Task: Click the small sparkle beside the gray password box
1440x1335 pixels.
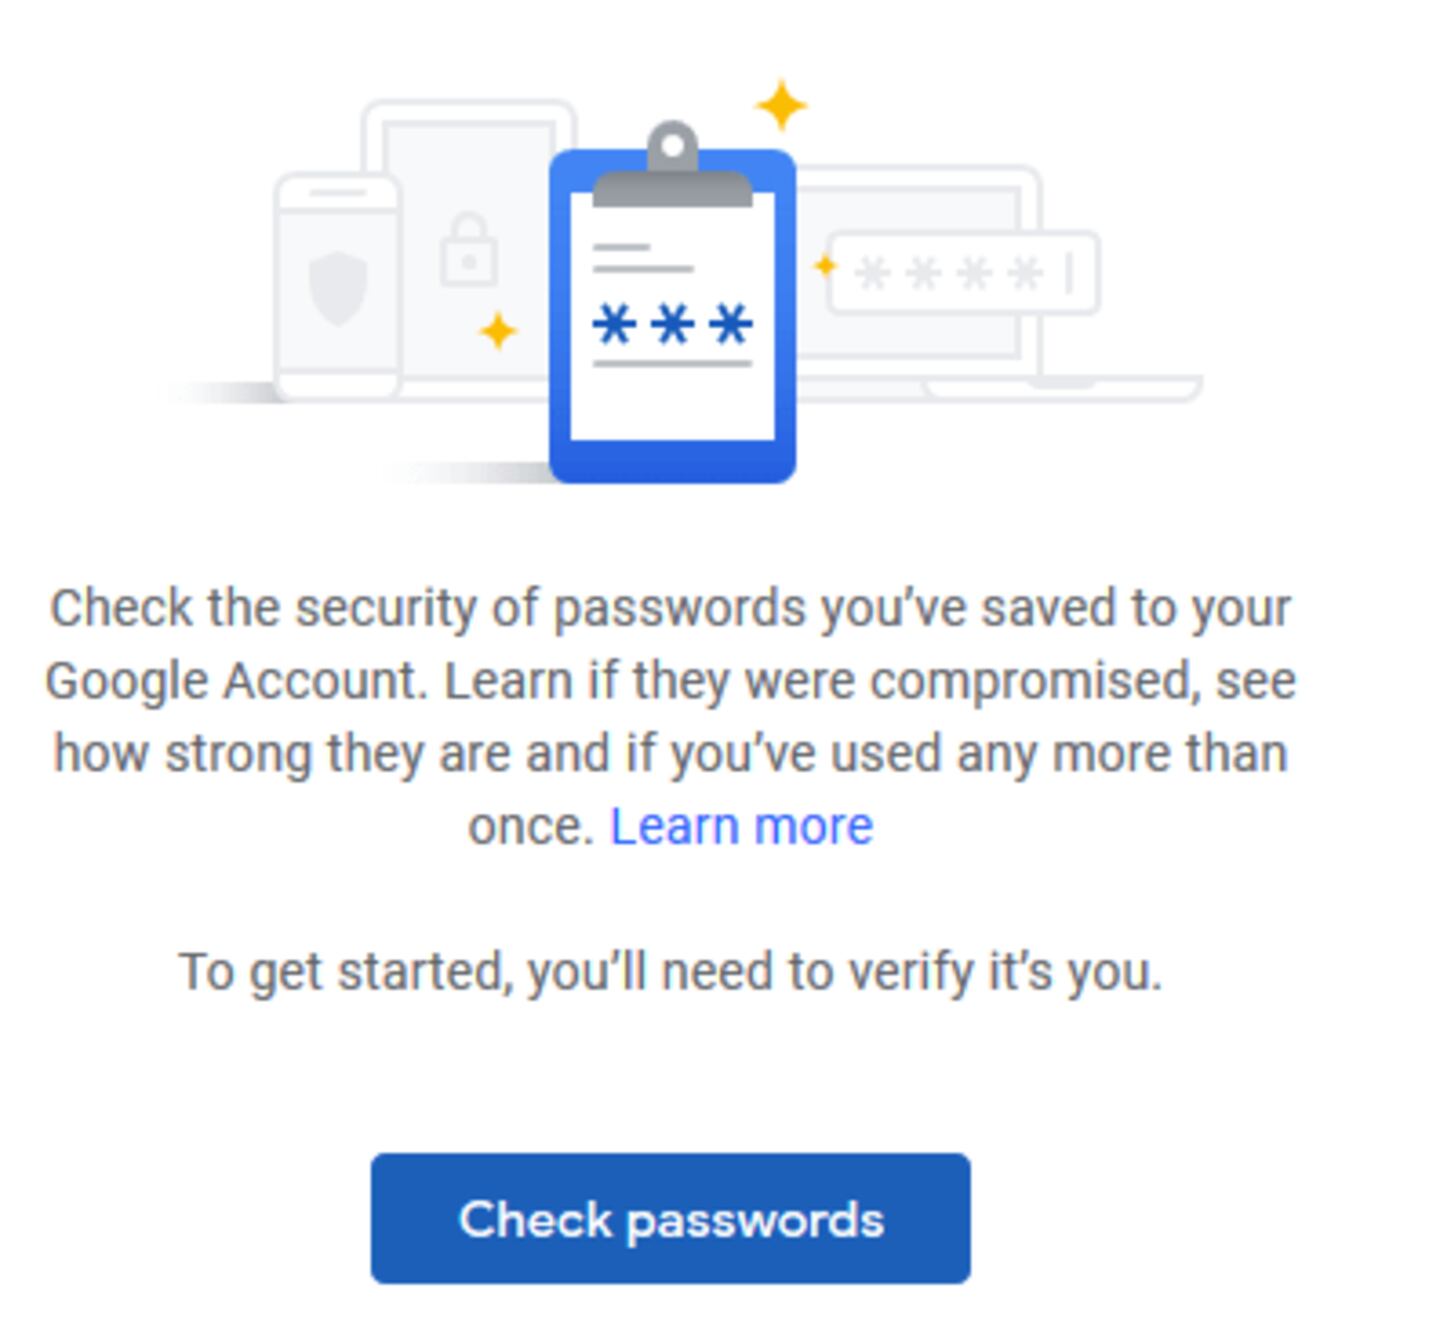Action: click(x=825, y=266)
